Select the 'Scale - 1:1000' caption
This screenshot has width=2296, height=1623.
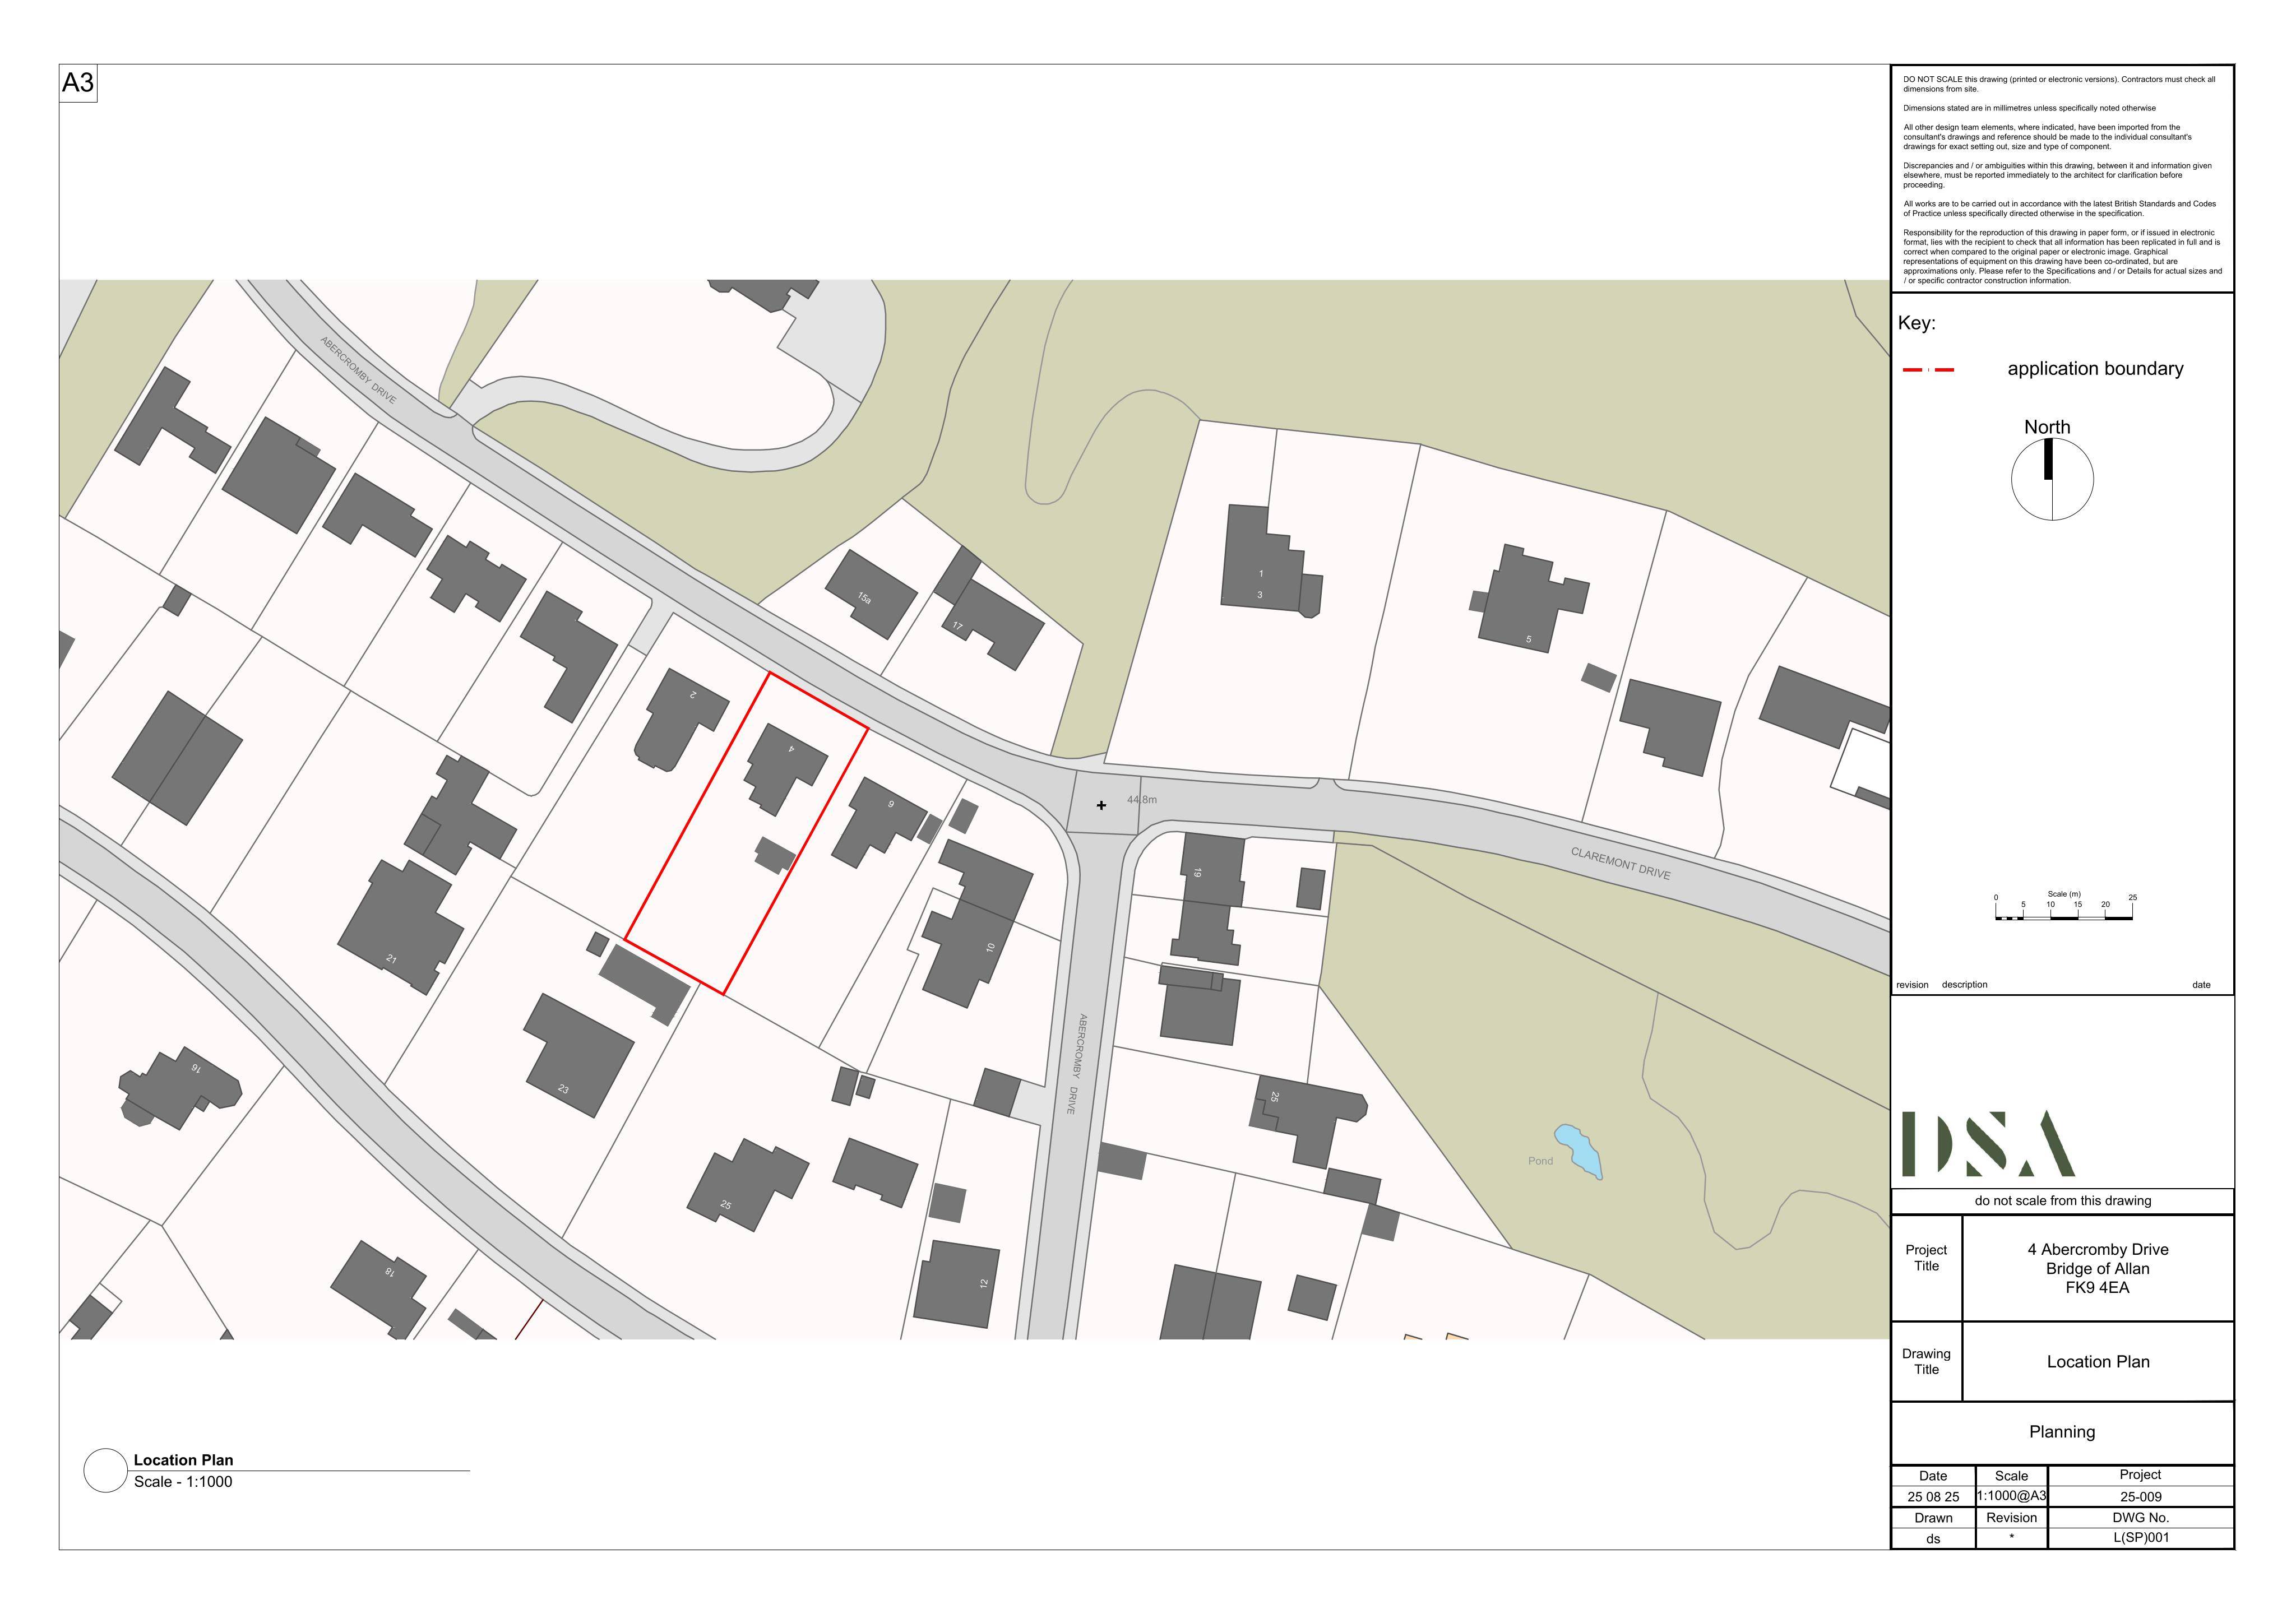(183, 1482)
